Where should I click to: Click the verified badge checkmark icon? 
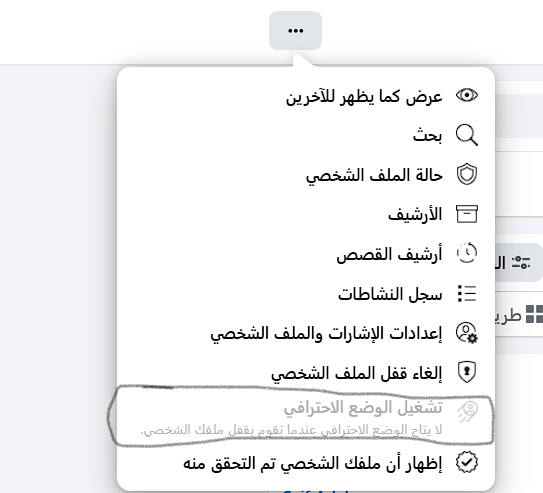pyautogui.click(x=467, y=462)
